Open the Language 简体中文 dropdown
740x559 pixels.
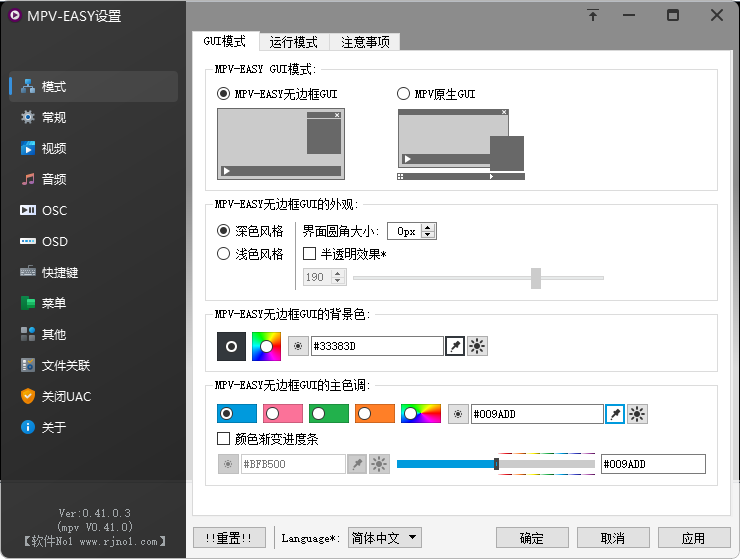pyautogui.click(x=385, y=537)
